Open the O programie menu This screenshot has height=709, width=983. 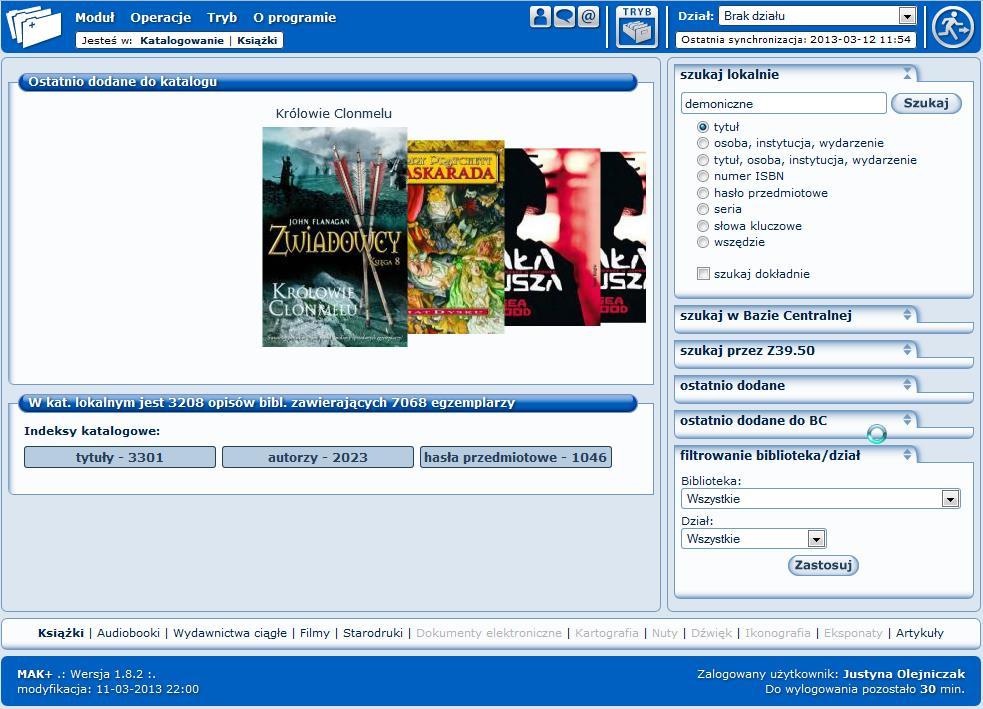[x=294, y=18]
